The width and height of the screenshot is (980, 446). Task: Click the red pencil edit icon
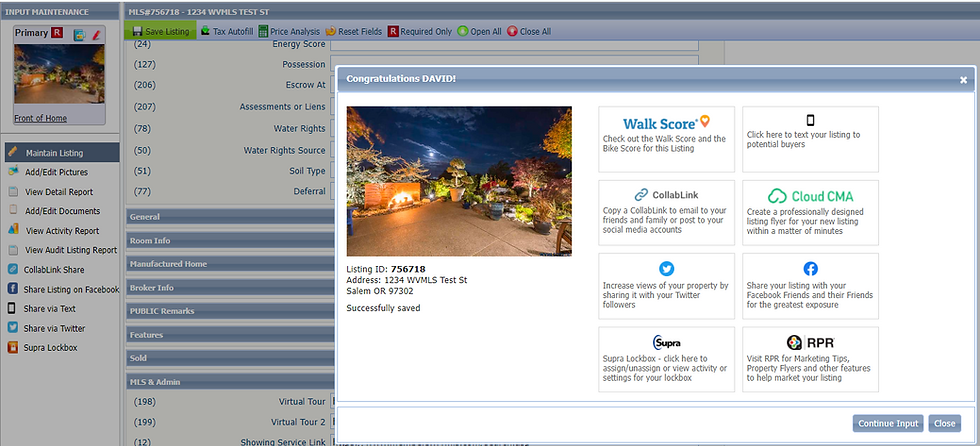click(x=96, y=35)
